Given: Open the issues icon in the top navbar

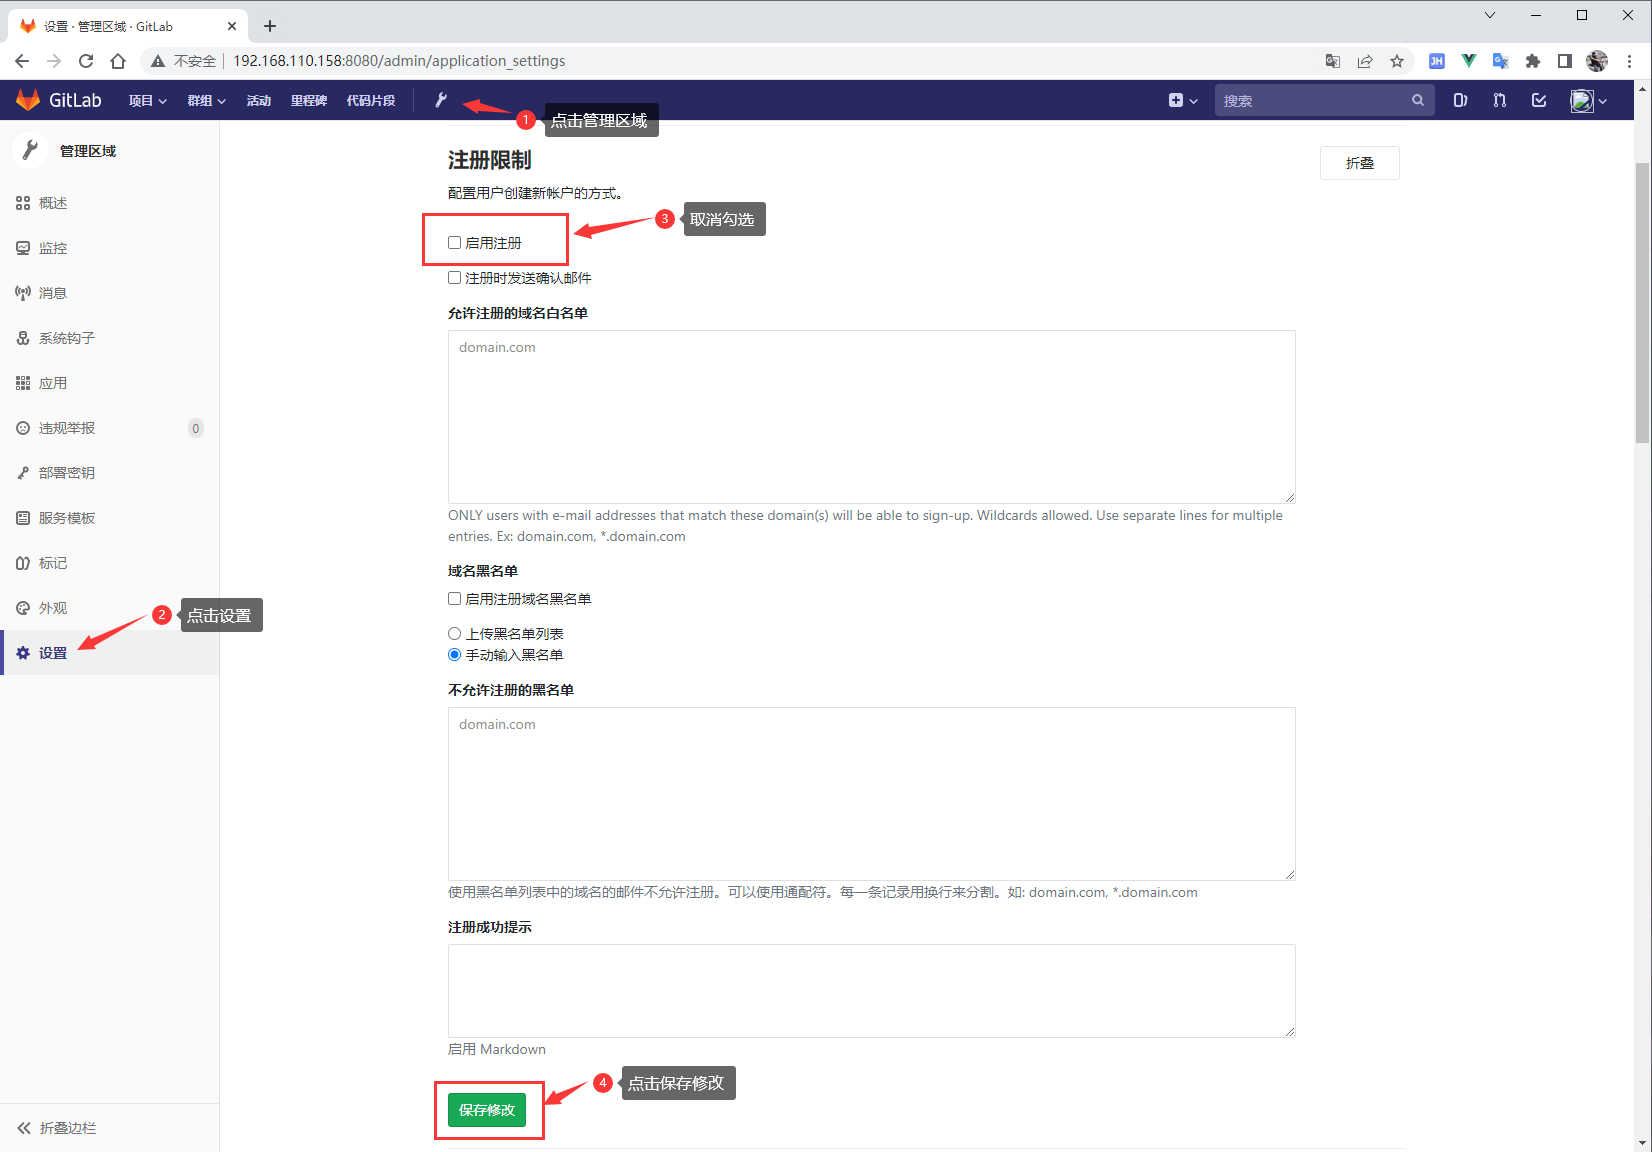Looking at the screenshot, I should 1460,100.
